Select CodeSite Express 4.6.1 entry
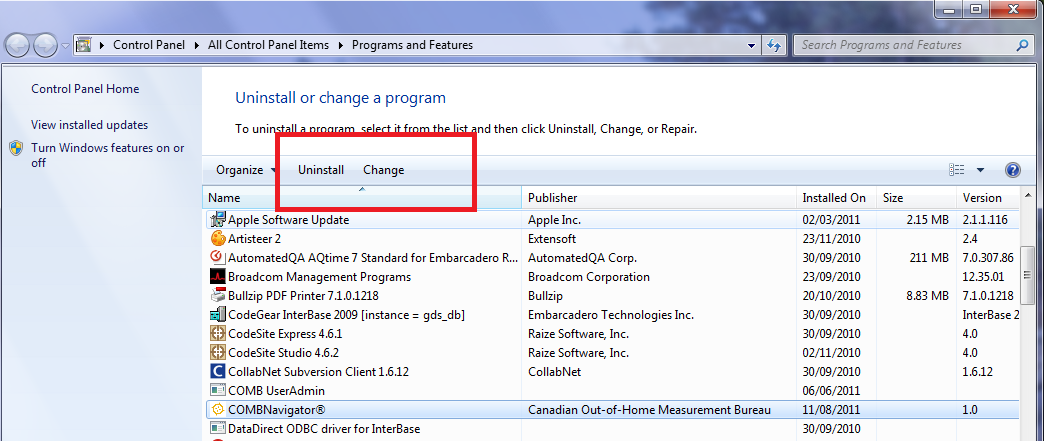Screen dimensions: 1044x441 284,334
